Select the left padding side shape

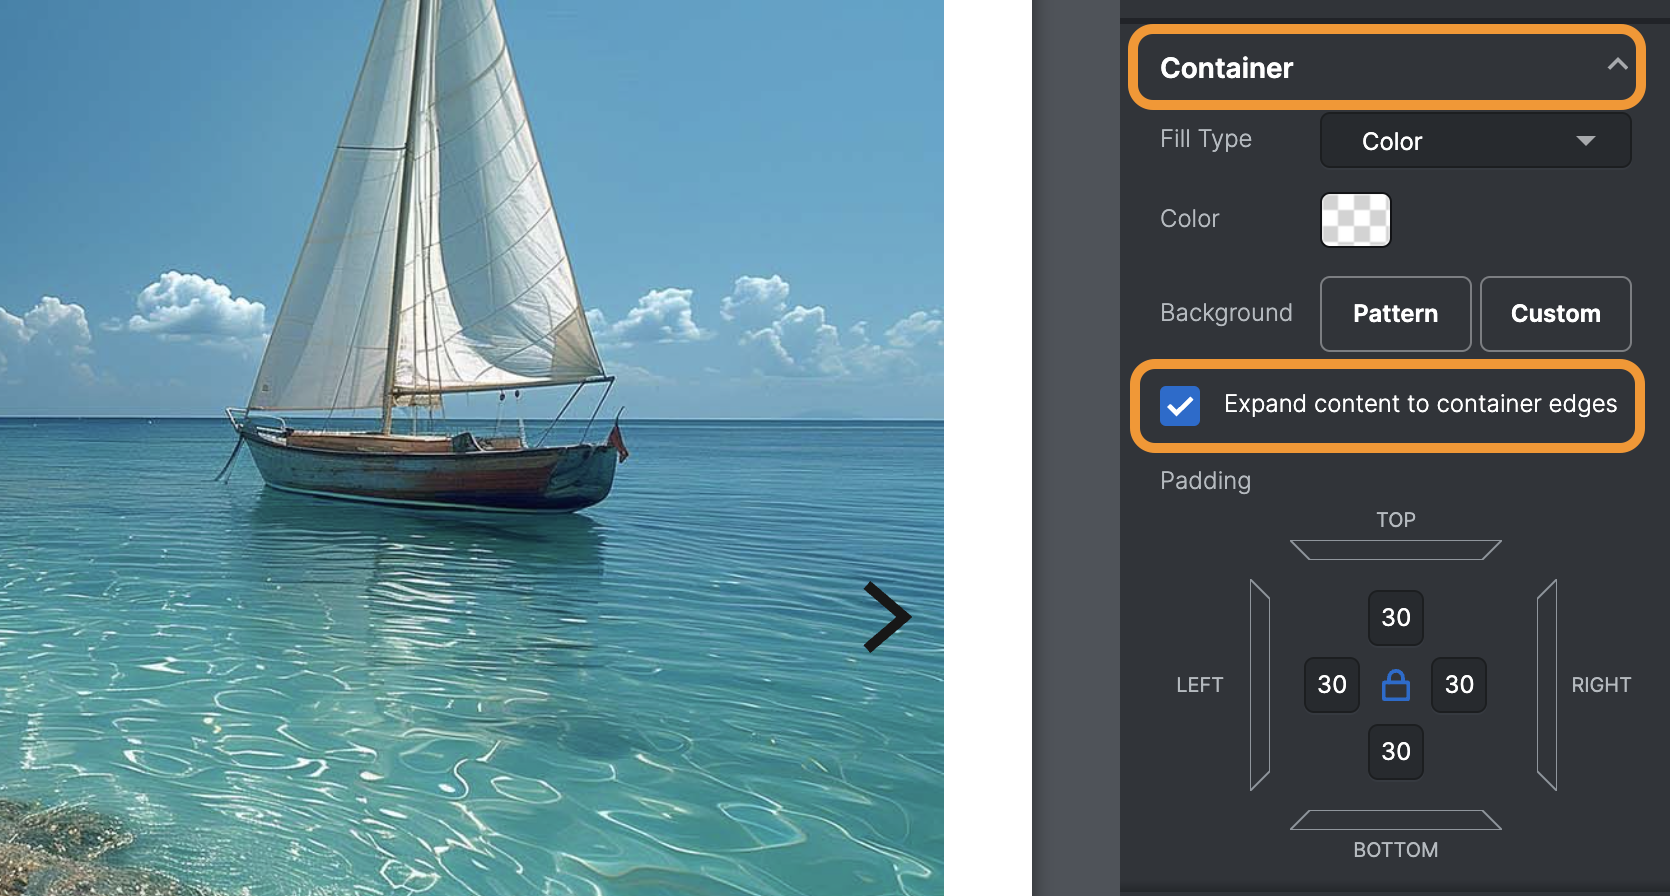(1260, 685)
